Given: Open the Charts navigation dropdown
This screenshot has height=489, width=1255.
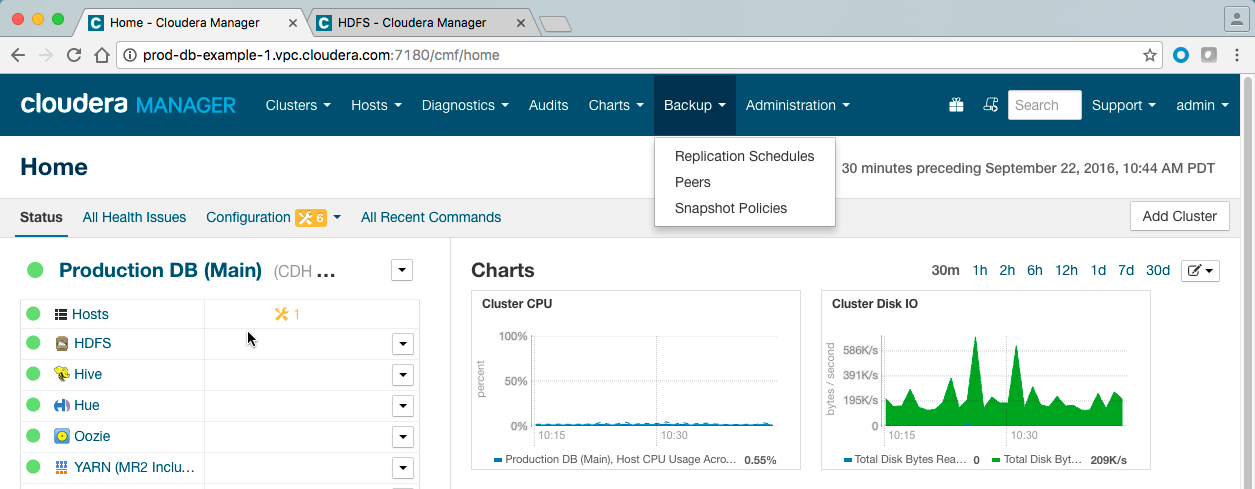Looking at the screenshot, I should 616,105.
